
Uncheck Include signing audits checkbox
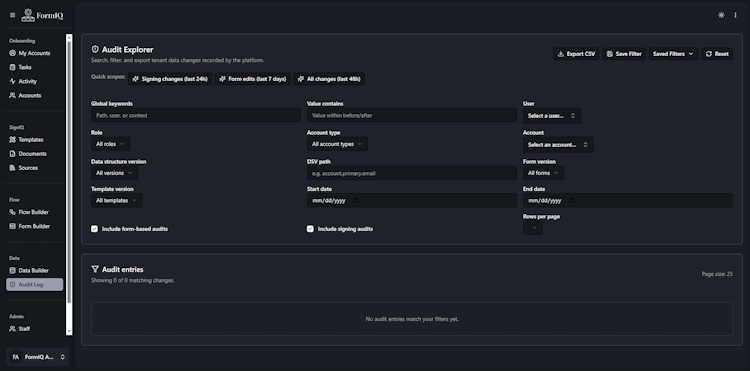pyautogui.click(x=310, y=229)
